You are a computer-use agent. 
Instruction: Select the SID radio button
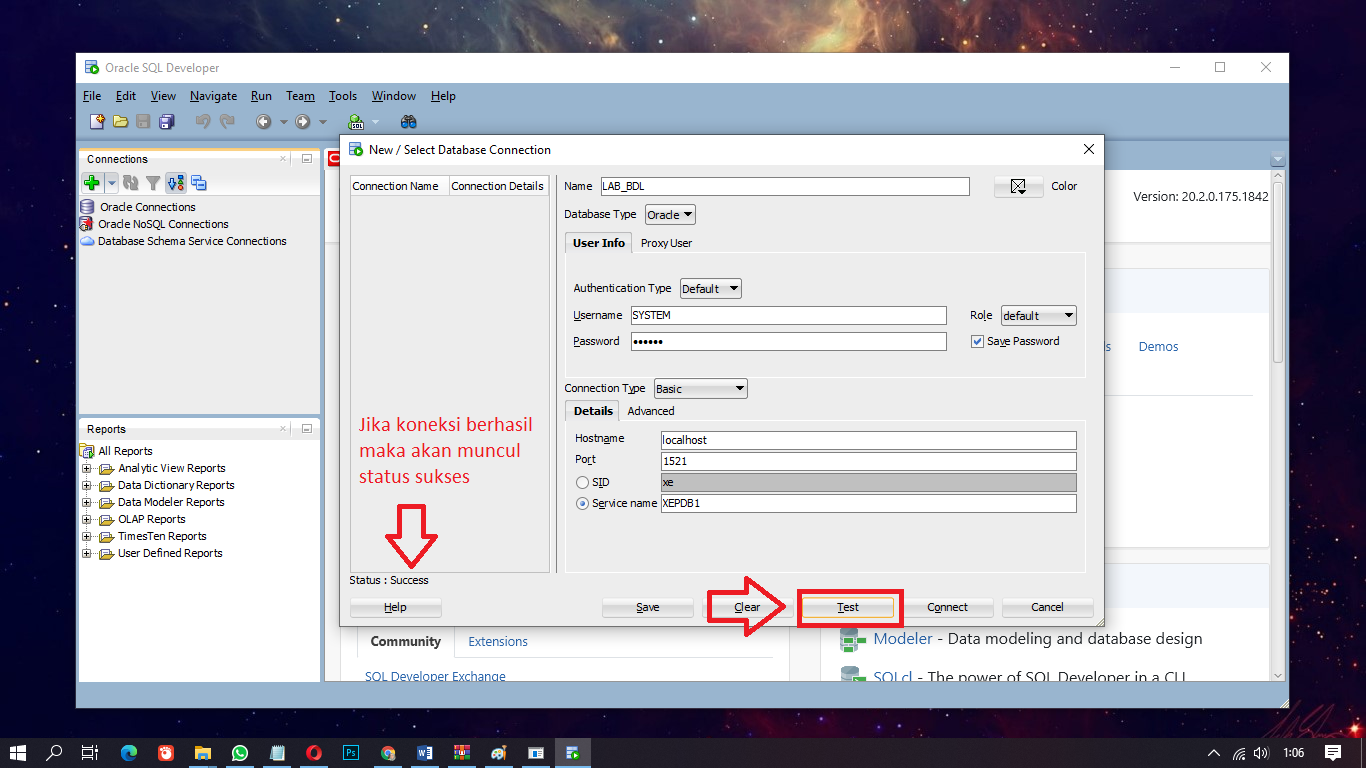582,483
